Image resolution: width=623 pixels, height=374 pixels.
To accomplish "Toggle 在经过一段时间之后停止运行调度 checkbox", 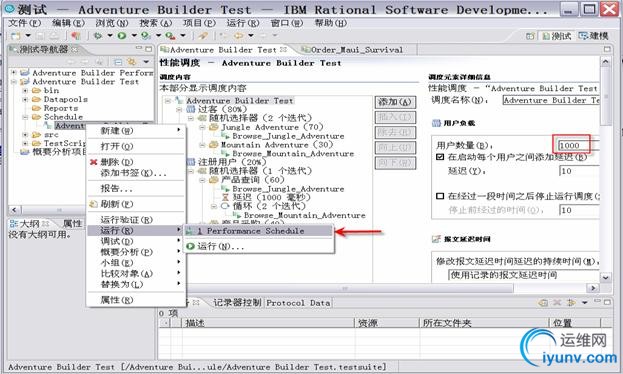I will point(440,196).
